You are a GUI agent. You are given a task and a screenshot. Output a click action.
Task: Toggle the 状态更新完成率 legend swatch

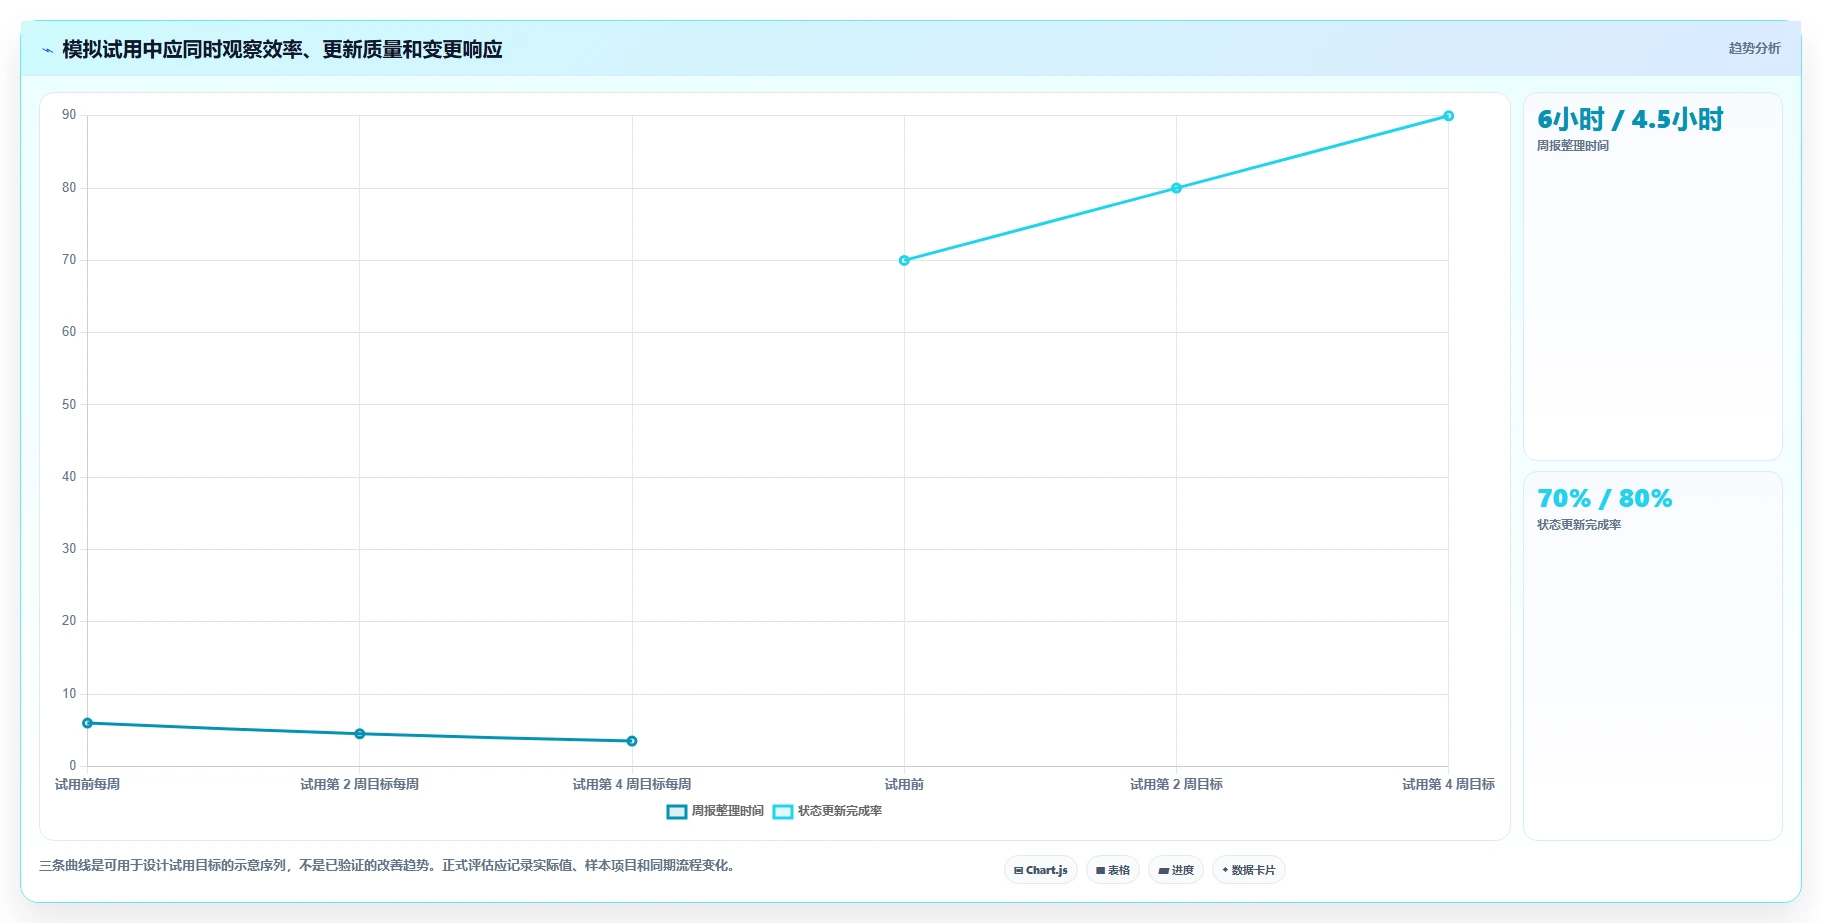pos(783,811)
